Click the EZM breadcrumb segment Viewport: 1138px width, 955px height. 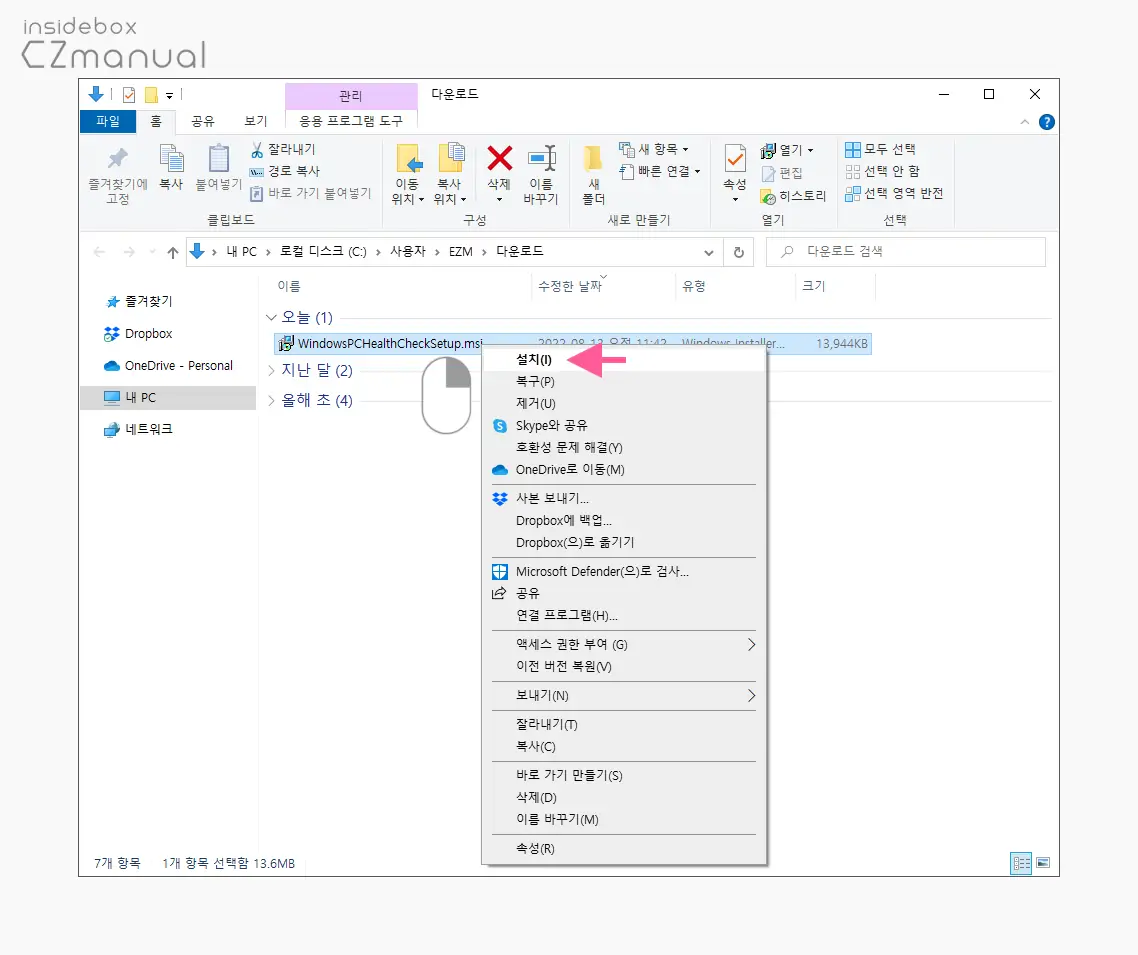(x=461, y=252)
